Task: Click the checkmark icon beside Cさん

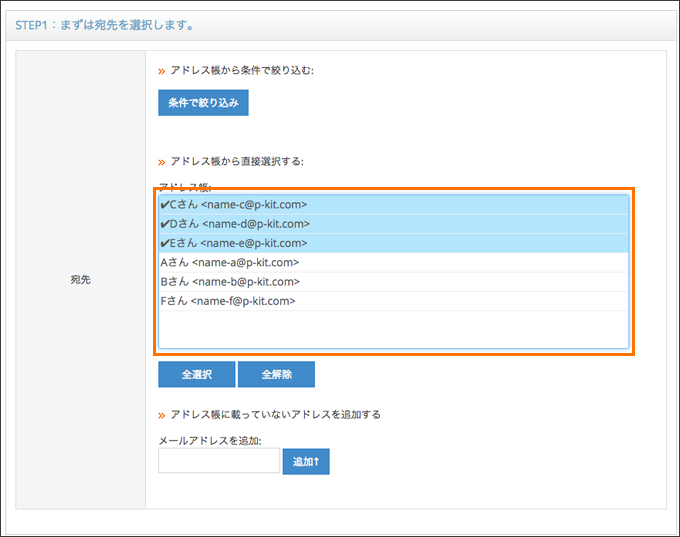Action: pyautogui.click(x=164, y=205)
